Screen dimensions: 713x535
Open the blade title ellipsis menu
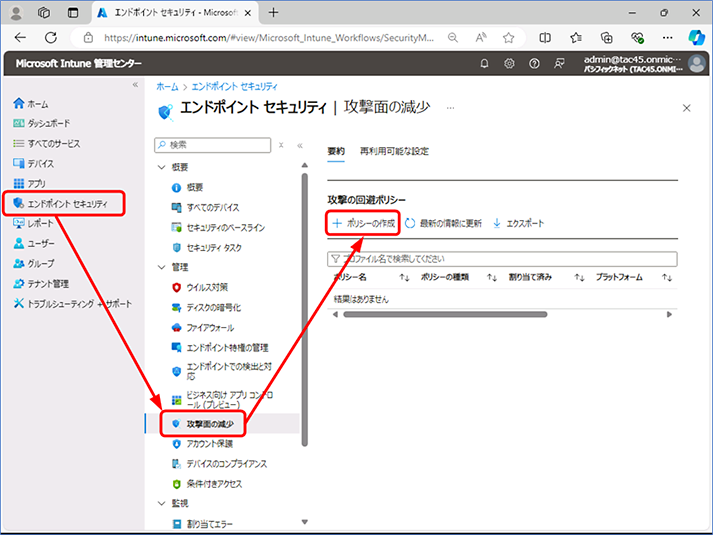pos(450,108)
